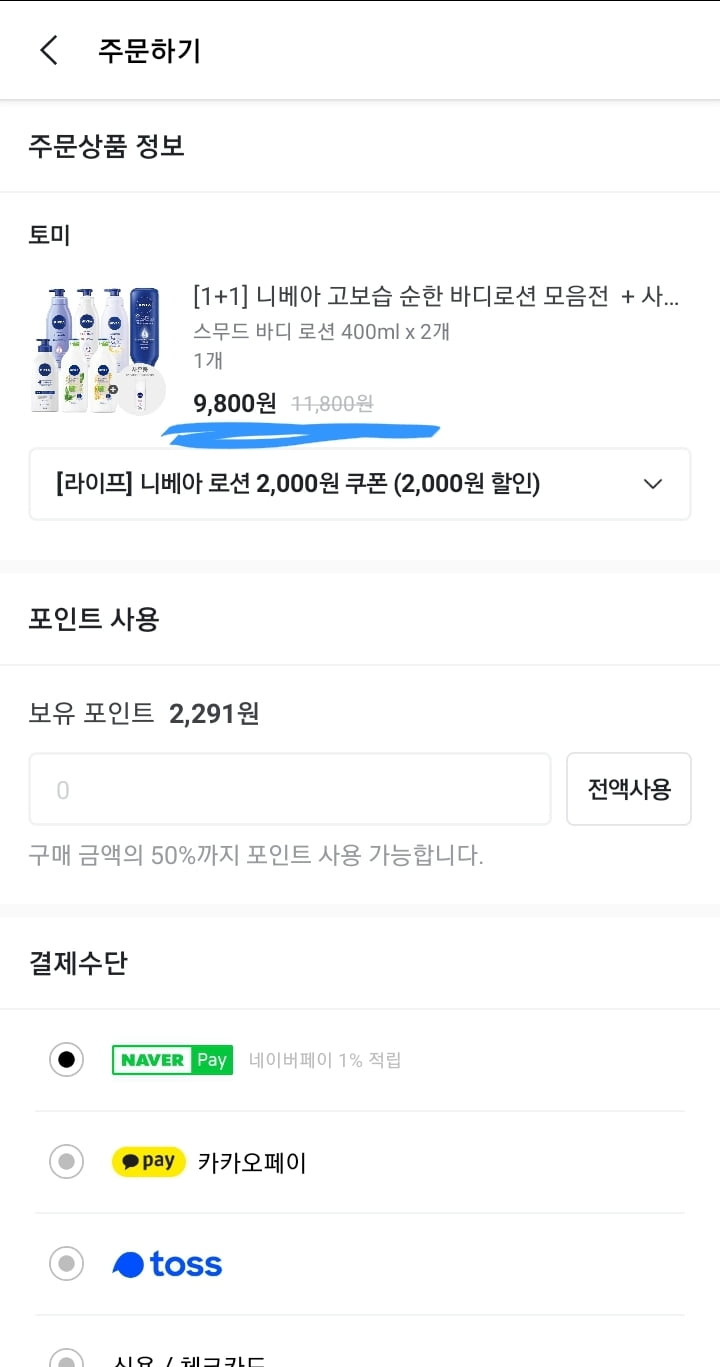Choose the toss payment radio button
The width and height of the screenshot is (720, 1367).
tap(67, 1264)
